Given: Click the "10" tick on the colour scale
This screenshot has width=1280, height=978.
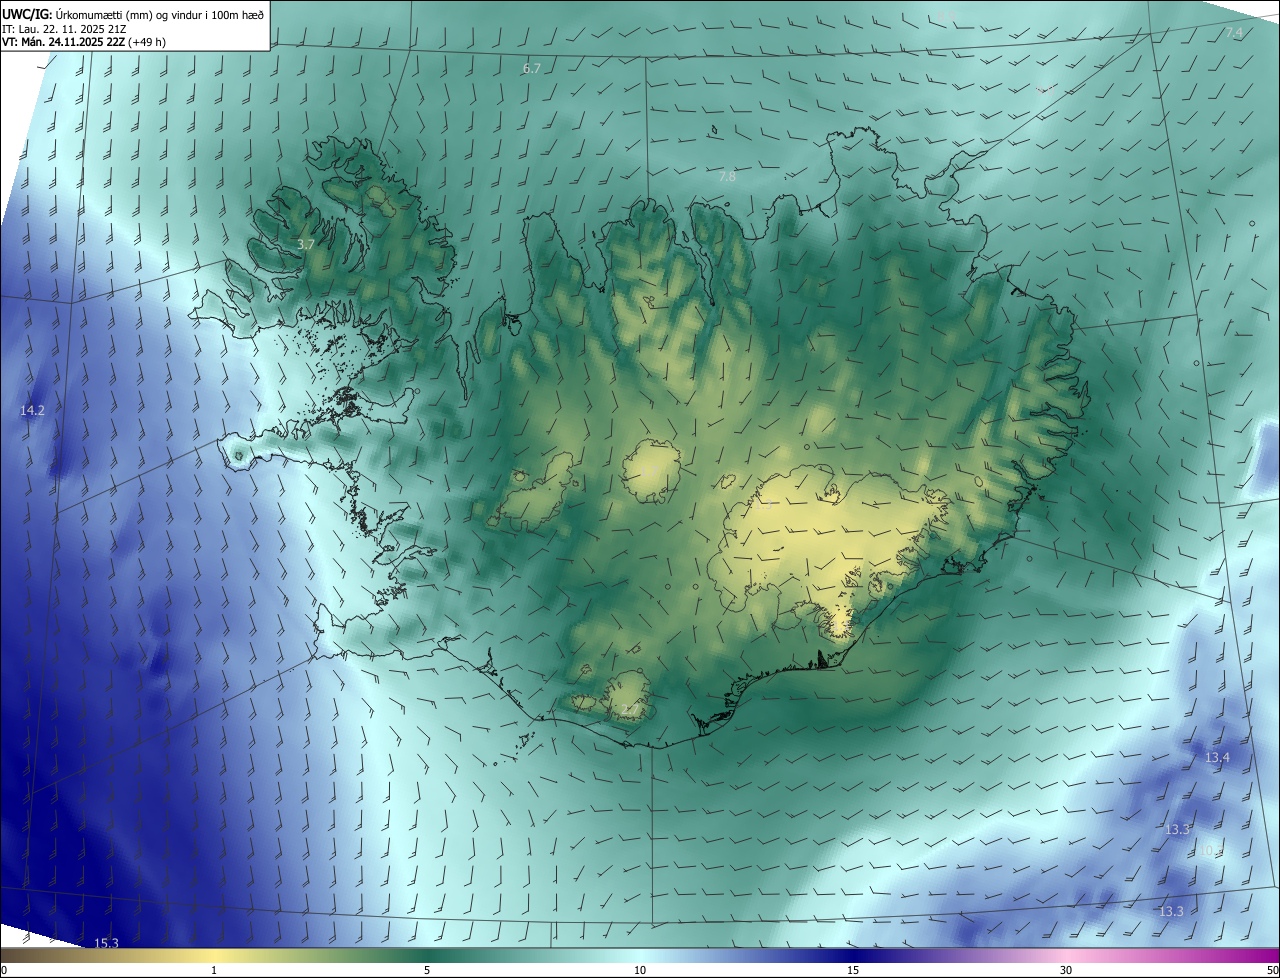Looking at the screenshot, I should (x=640, y=971).
